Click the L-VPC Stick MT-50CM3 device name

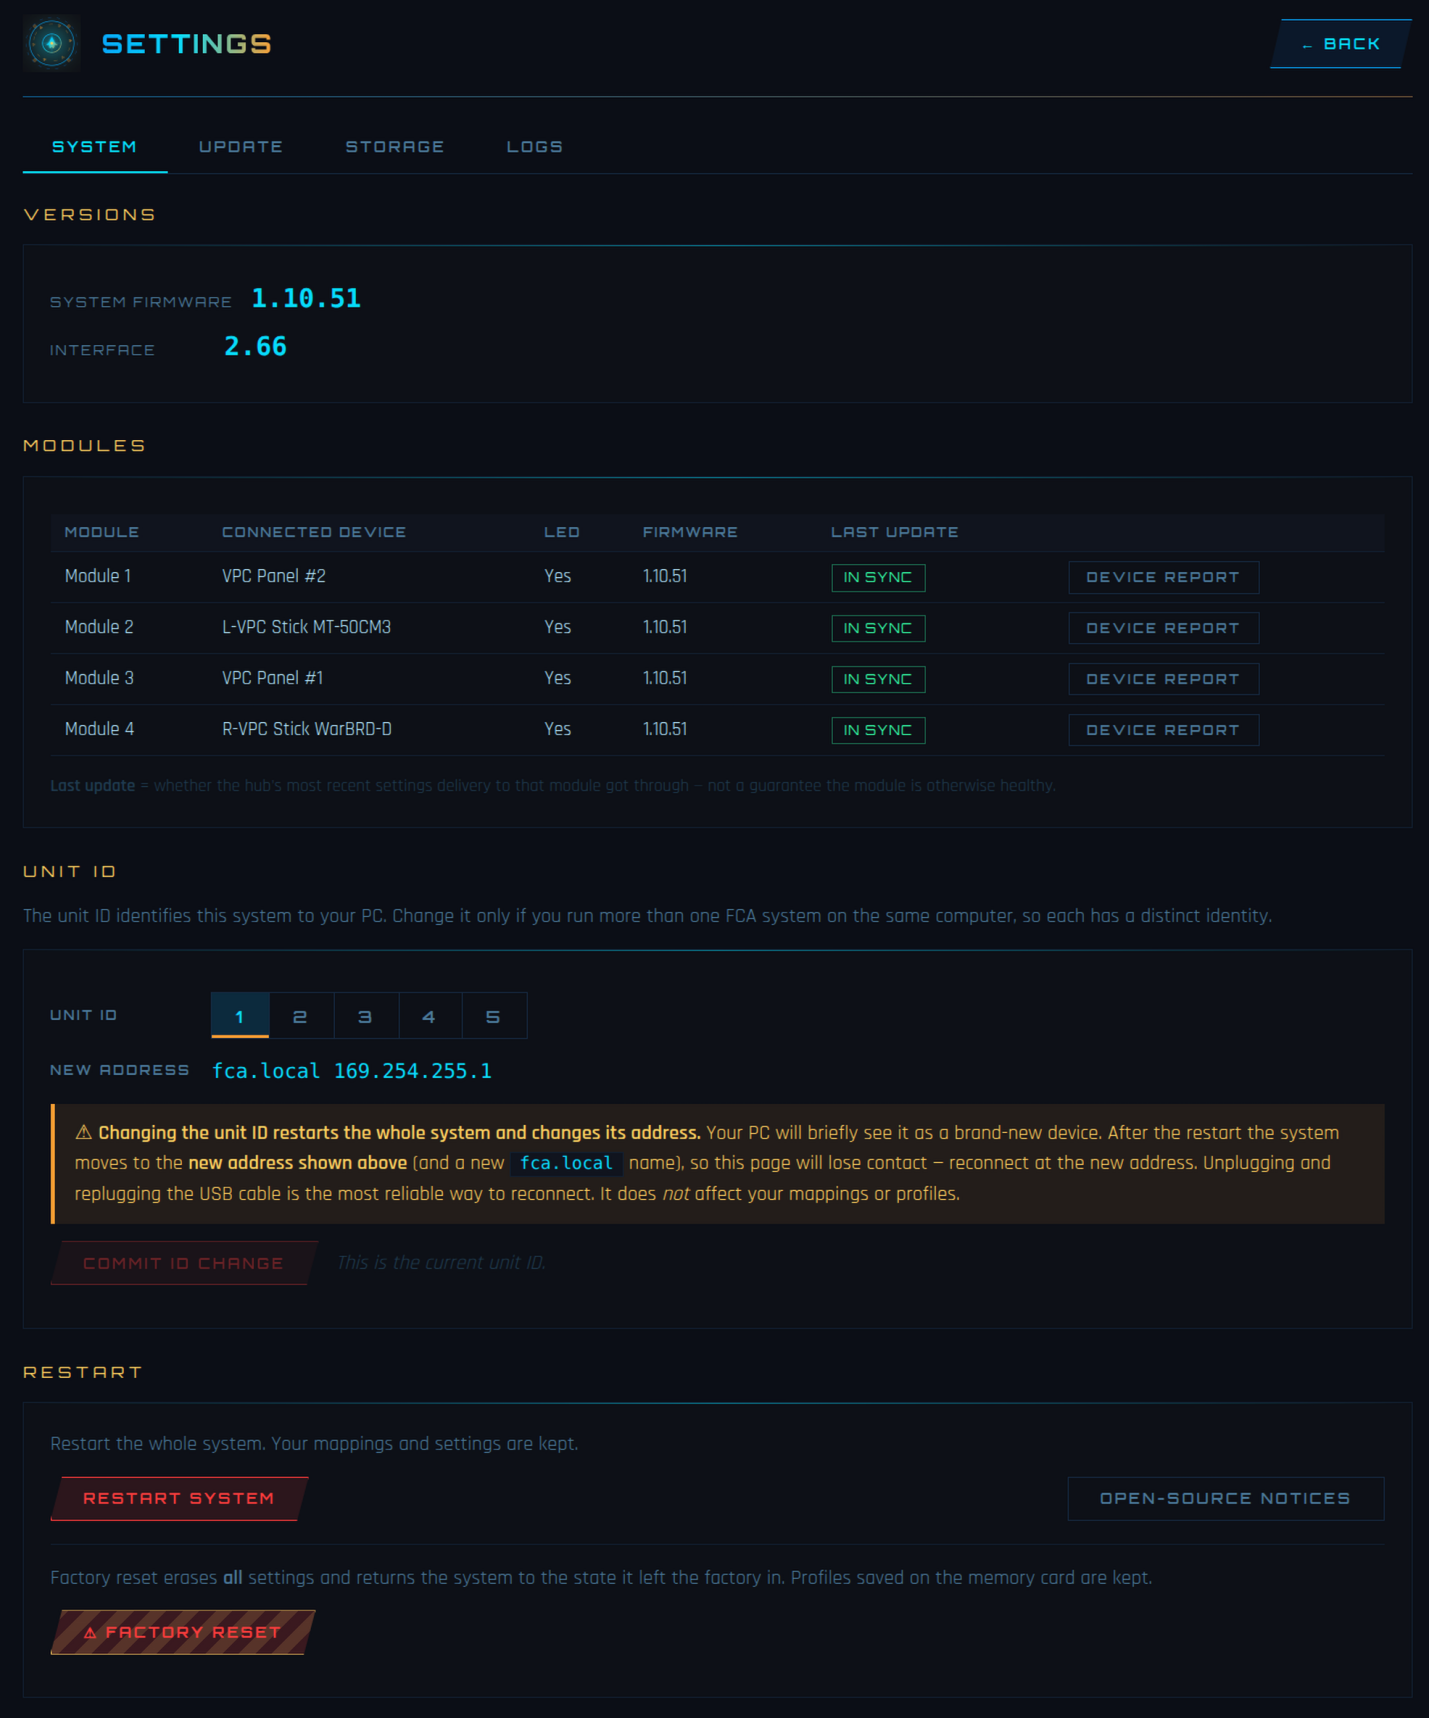click(306, 627)
